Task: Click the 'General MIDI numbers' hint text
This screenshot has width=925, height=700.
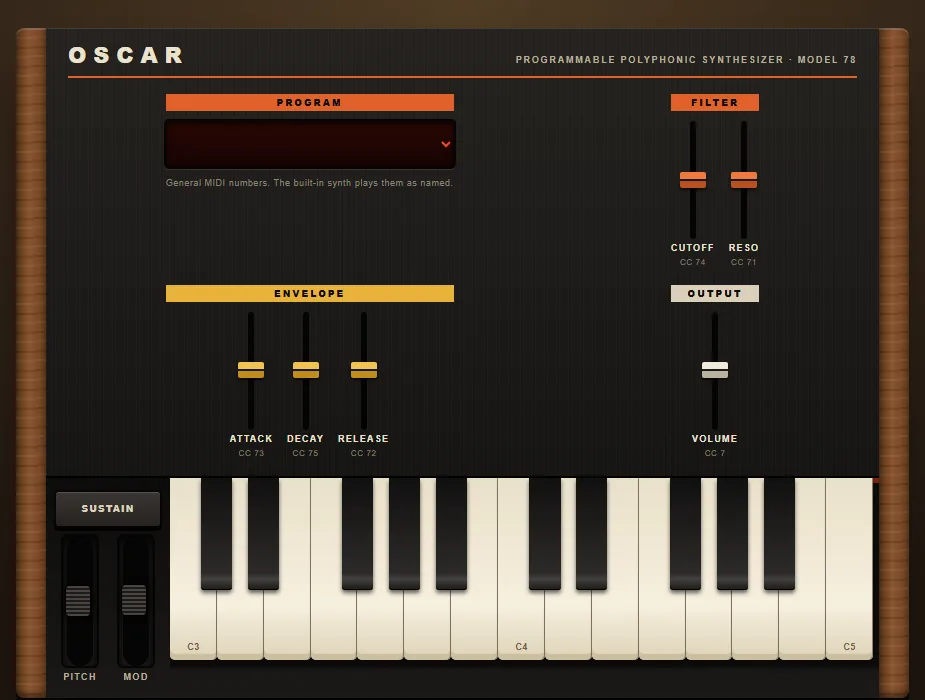Action: [x=309, y=183]
